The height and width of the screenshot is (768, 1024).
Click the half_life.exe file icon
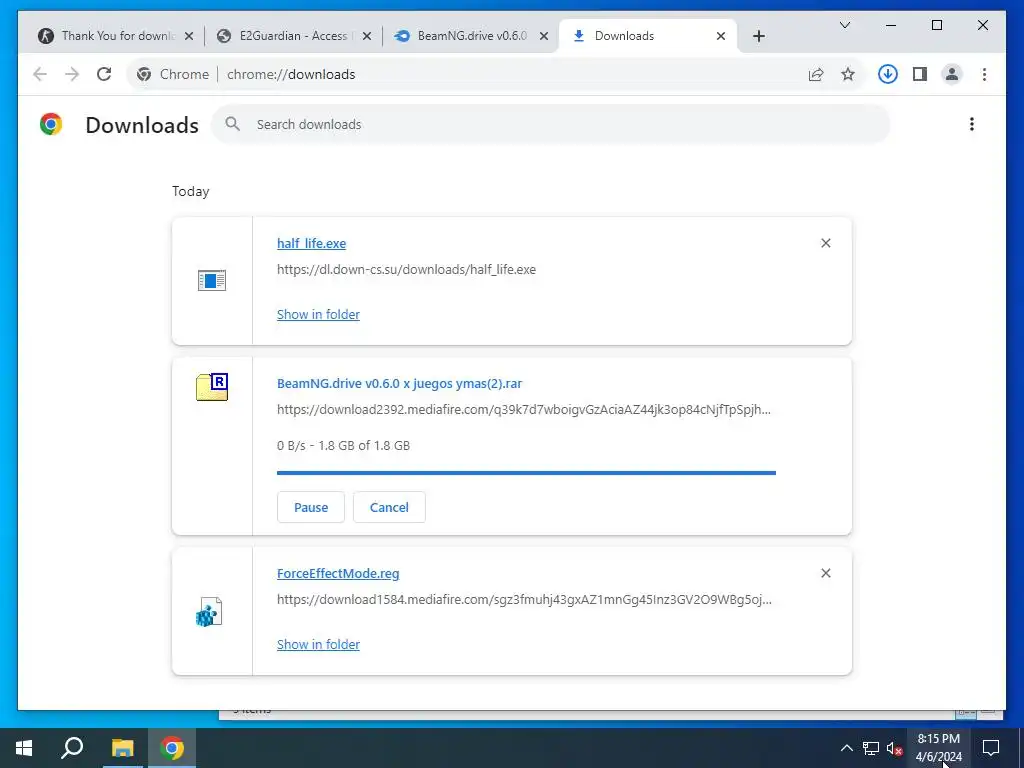pyautogui.click(x=212, y=280)
